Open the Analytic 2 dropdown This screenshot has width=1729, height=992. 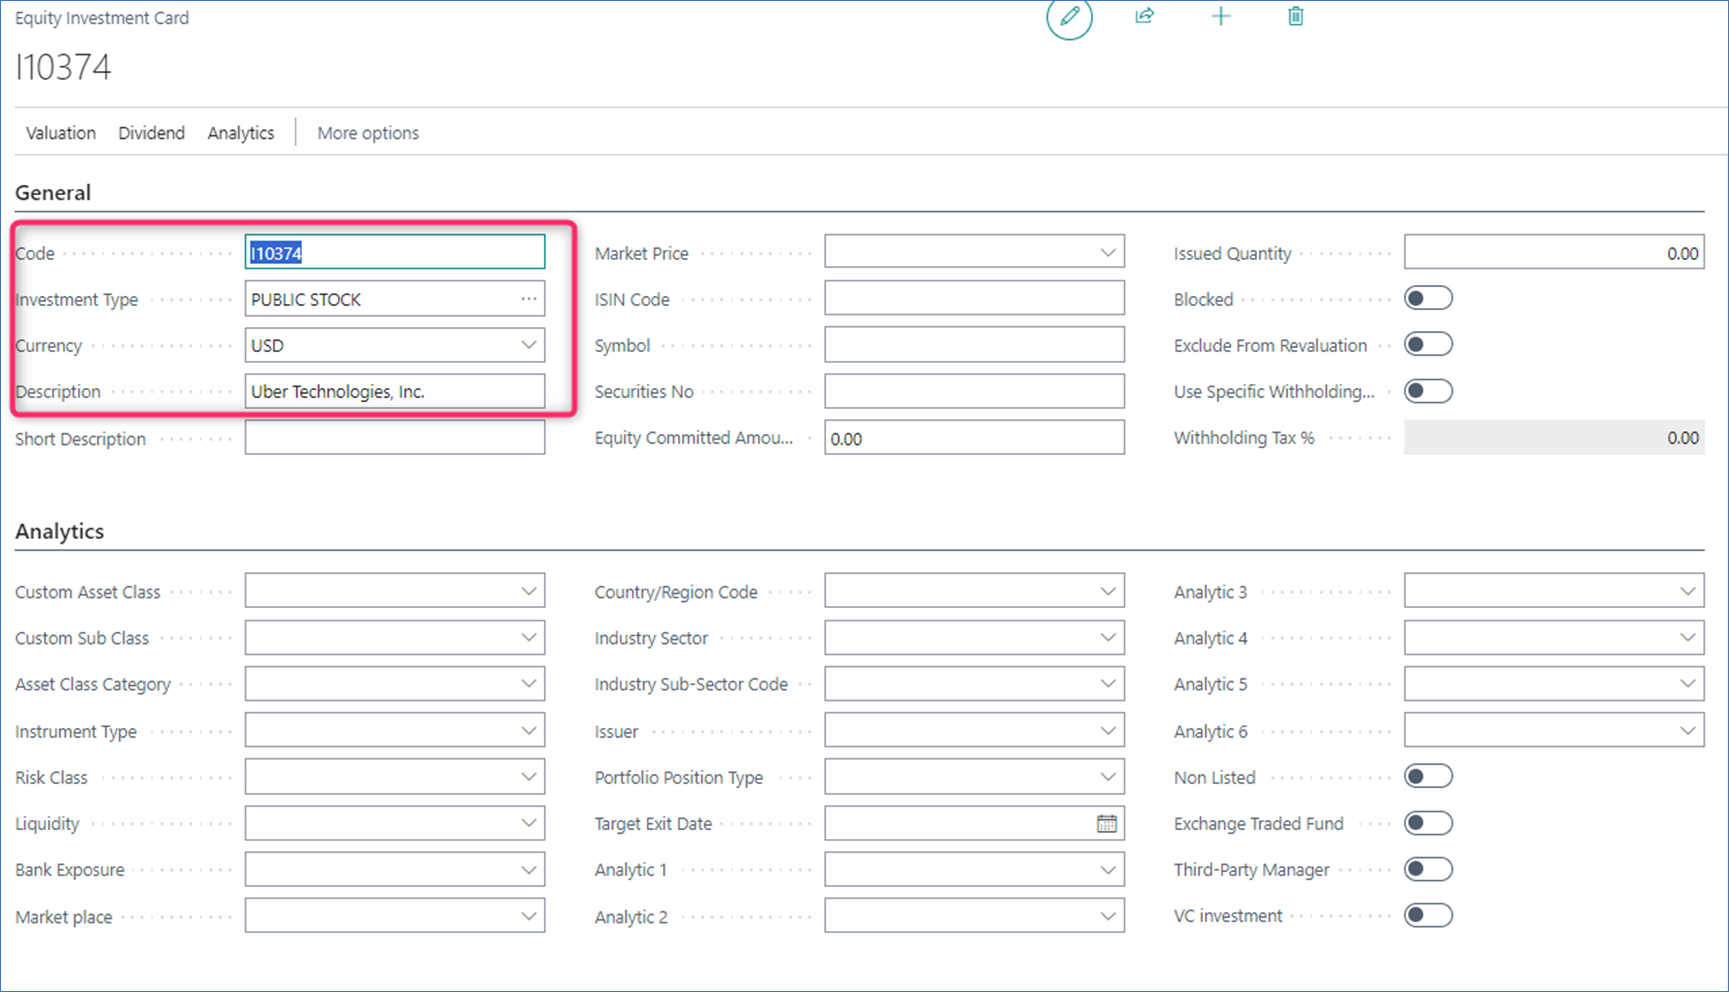[1108, 916]
